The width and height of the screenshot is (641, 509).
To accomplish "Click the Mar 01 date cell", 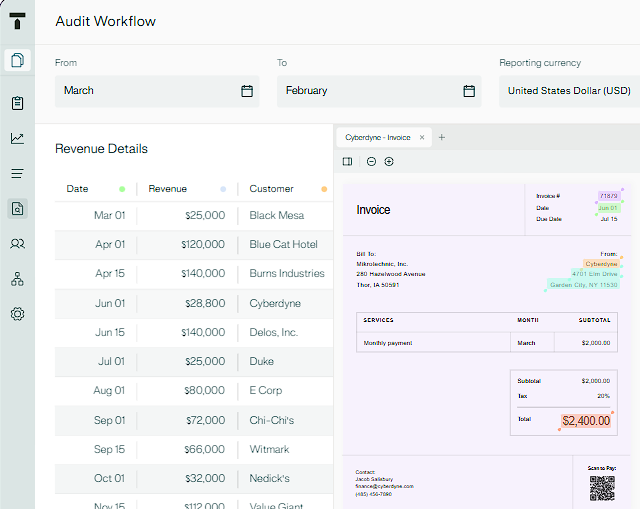I will [x=110, y=215].
